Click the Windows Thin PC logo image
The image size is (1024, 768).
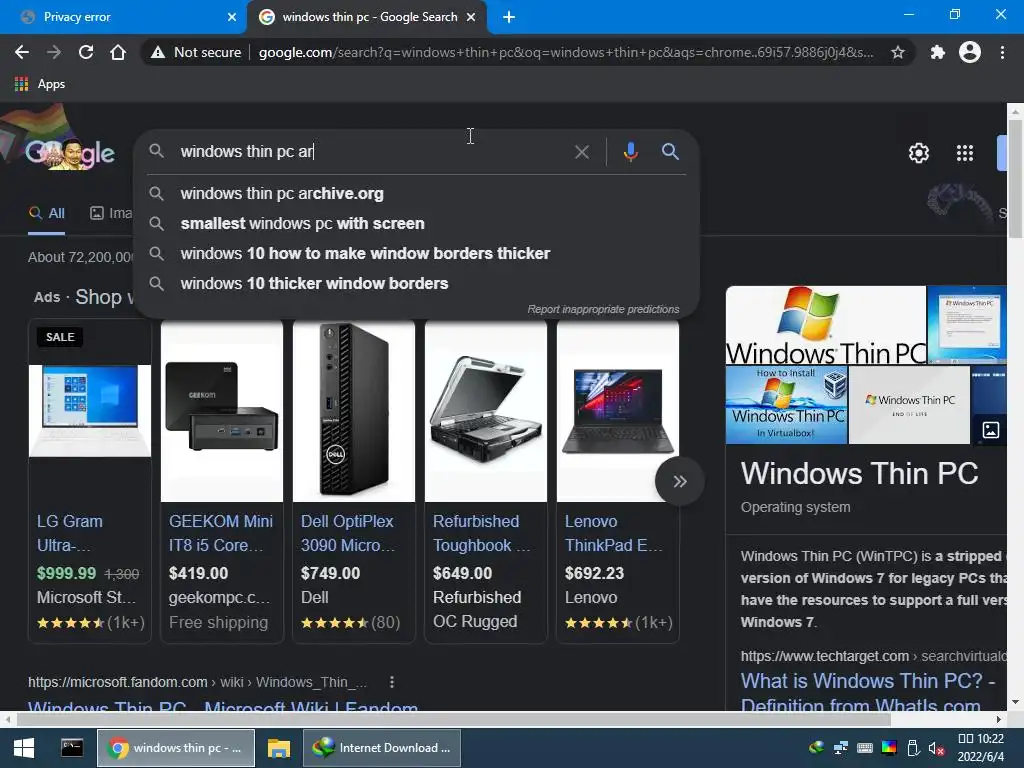(825, 325)
